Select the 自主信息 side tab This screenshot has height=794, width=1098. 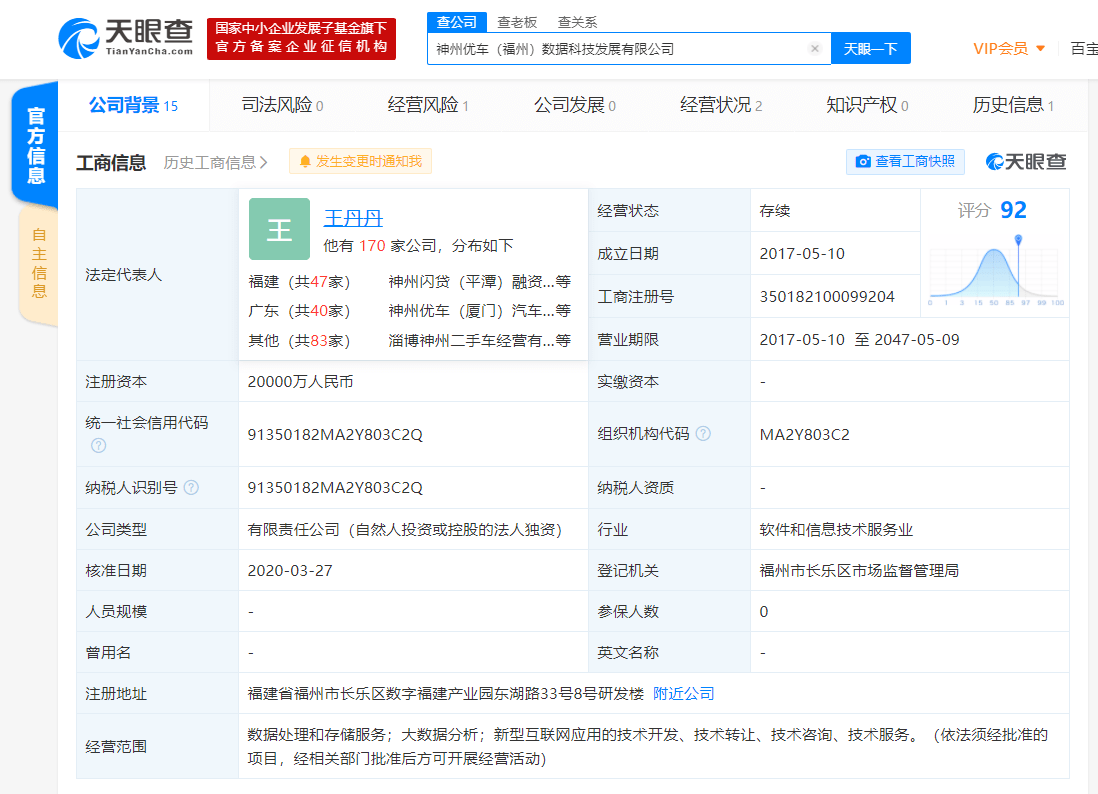click(39, 263)
